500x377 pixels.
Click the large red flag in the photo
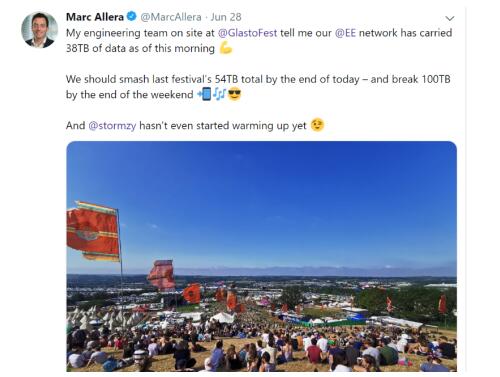(x=93, y=231)
